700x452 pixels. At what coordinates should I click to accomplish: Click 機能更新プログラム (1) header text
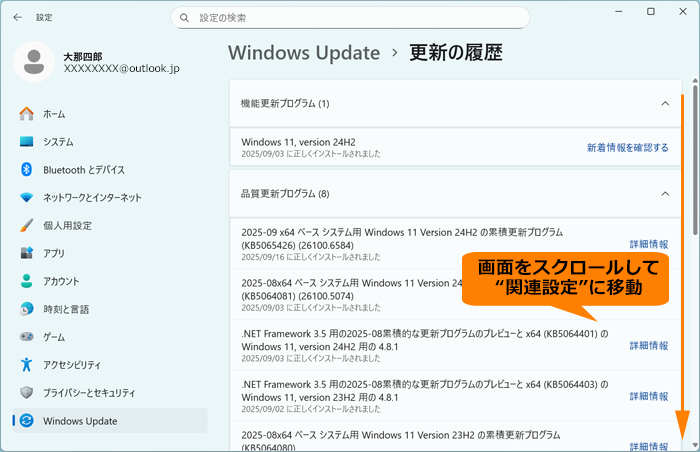tap(285, 104)
